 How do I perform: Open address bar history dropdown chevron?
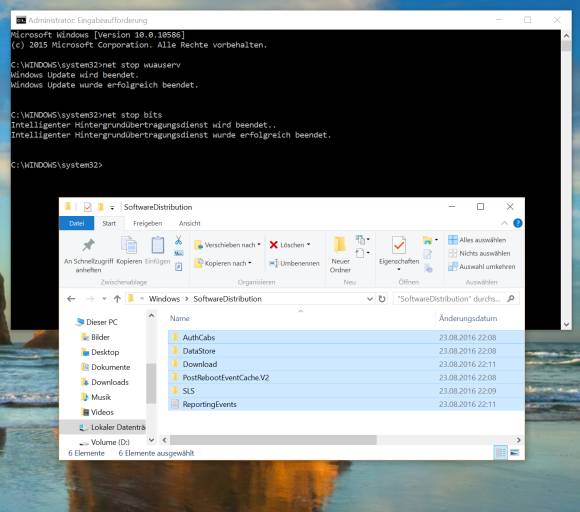(x=370, y=299)
